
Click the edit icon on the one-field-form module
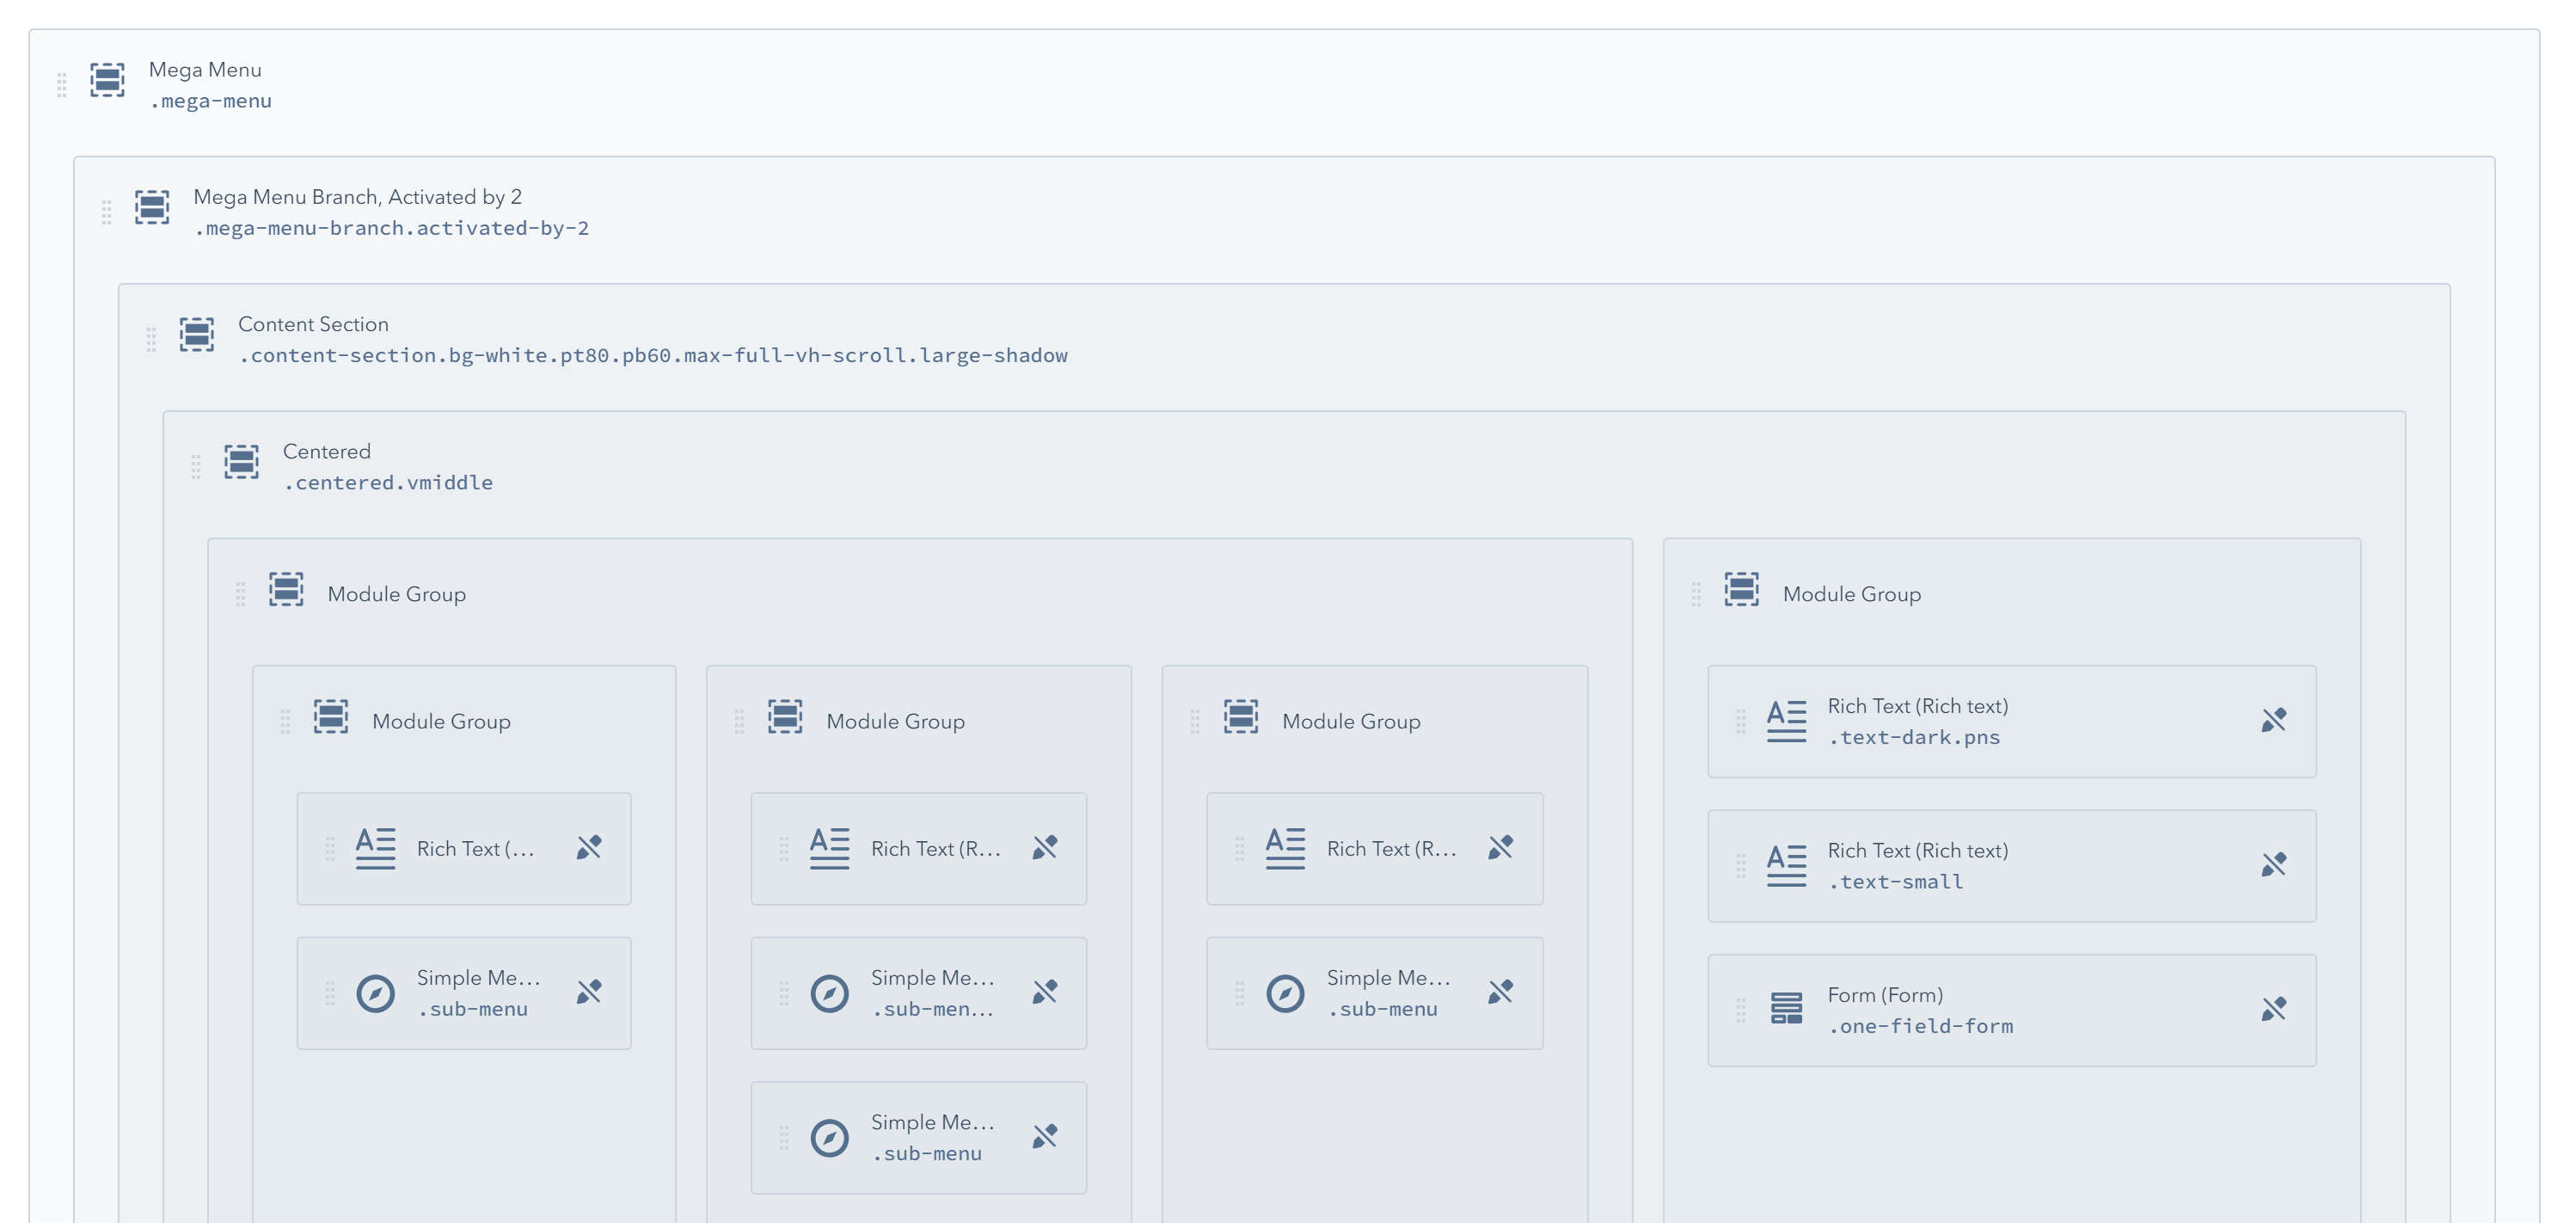click(2274, 1009)
